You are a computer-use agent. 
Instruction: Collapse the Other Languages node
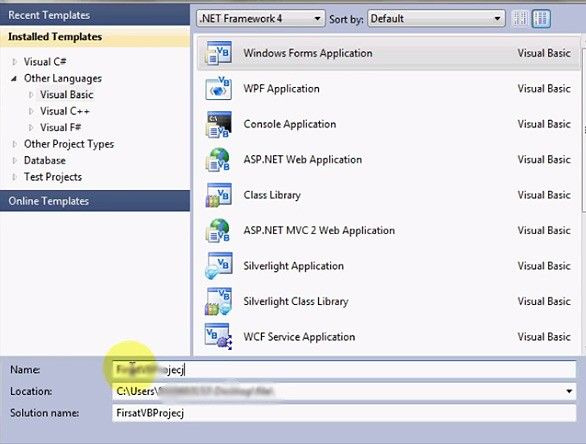pyautogui.click(x=14, y=78)
